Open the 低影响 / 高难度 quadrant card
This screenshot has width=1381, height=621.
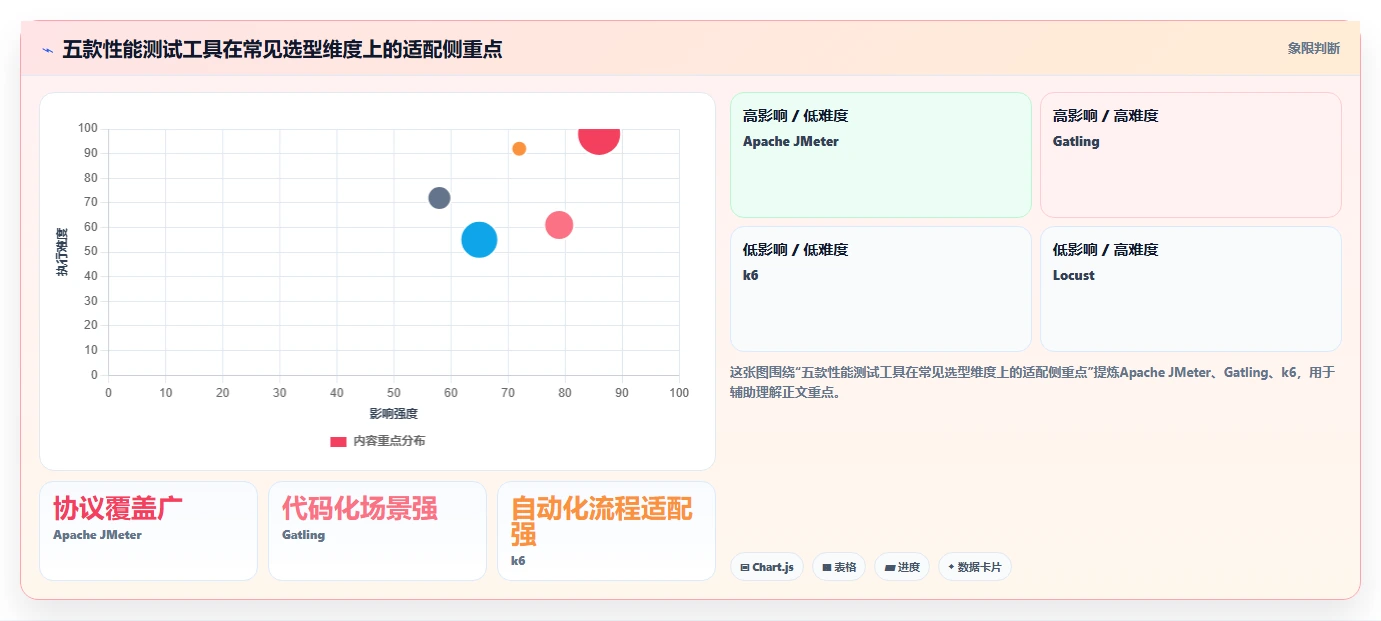point(1190,289)
